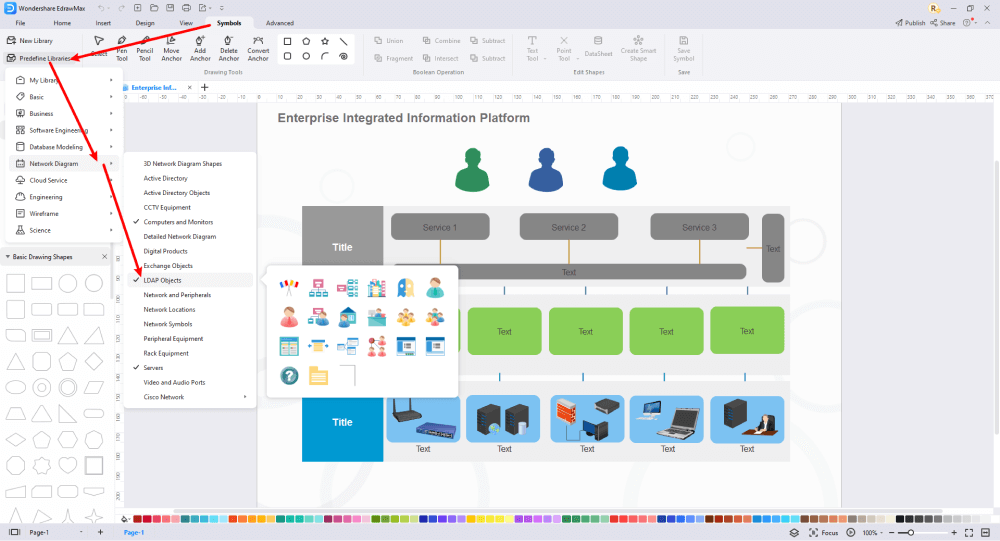
Task: Switch to the Insert tab
Action: [103, 22]
